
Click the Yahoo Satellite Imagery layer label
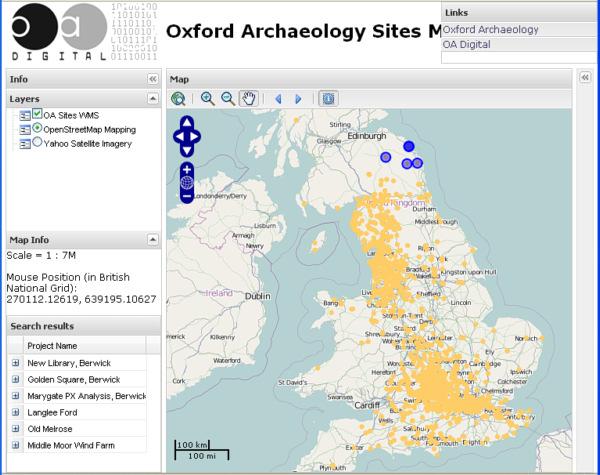[88, 144]
